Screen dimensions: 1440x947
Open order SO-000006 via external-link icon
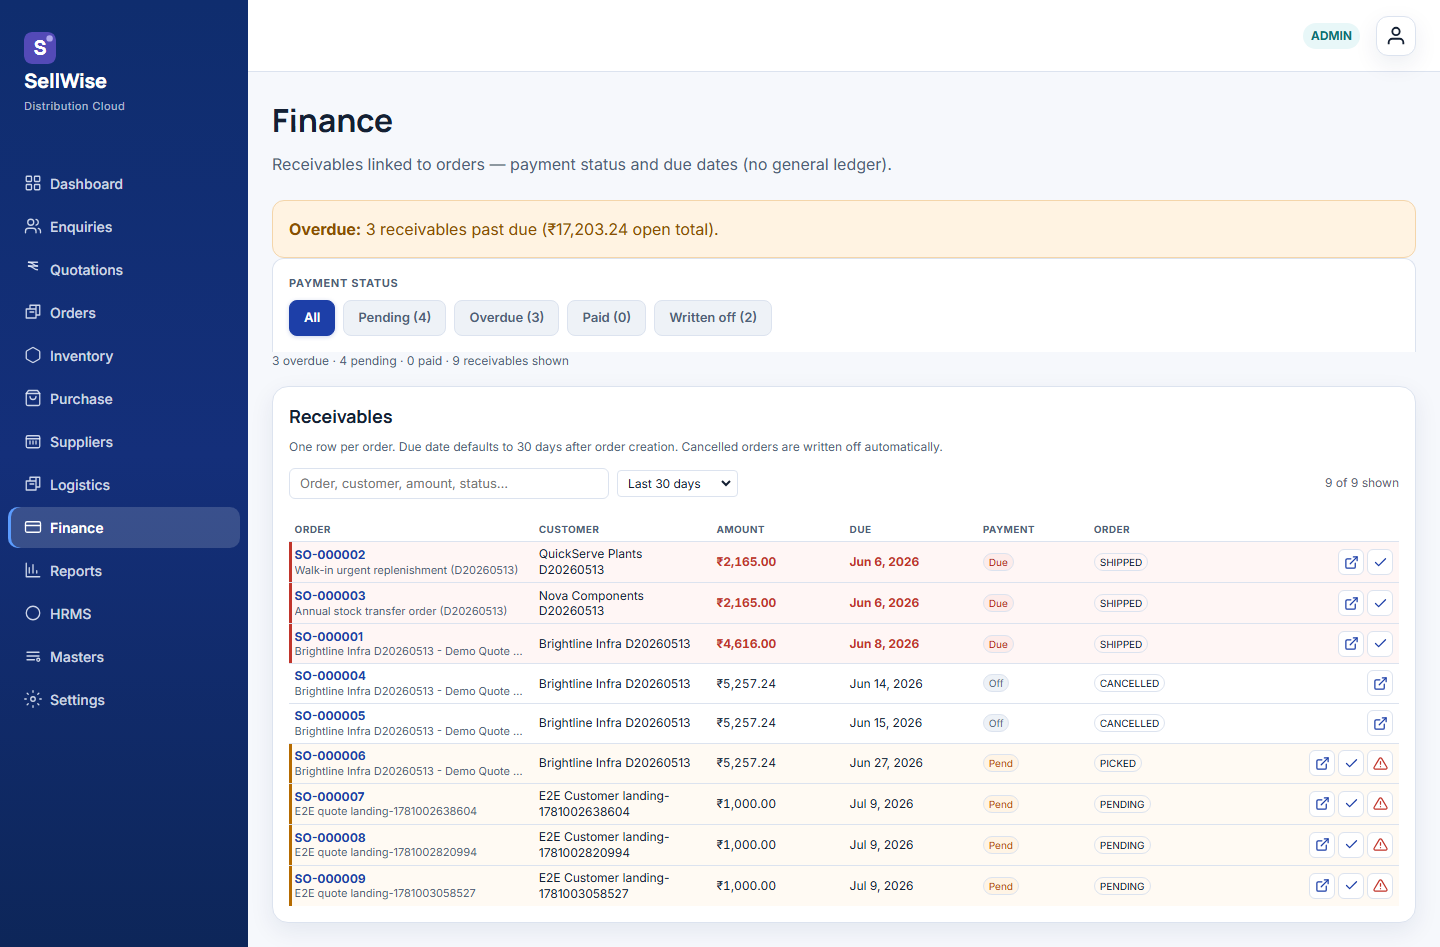pyautogui.click(x=1322, y=763)
